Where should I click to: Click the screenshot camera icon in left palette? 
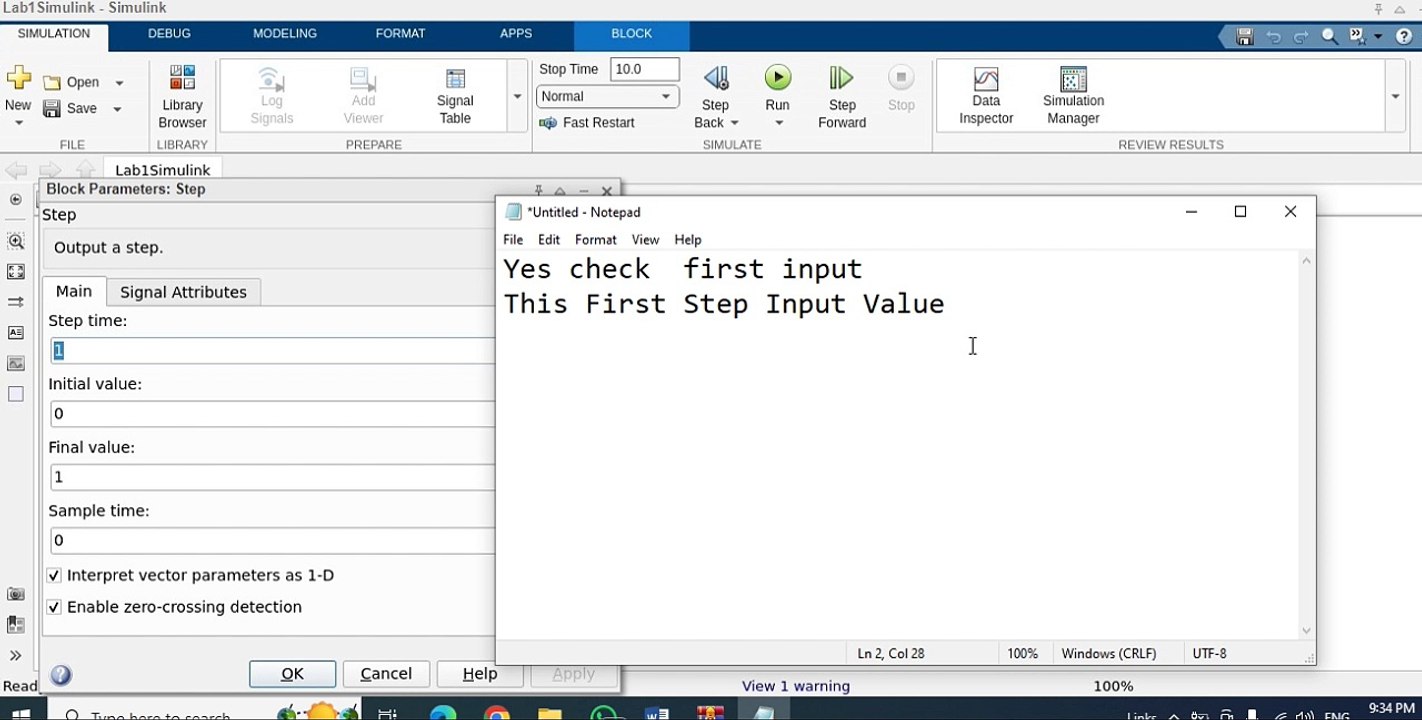16,594
